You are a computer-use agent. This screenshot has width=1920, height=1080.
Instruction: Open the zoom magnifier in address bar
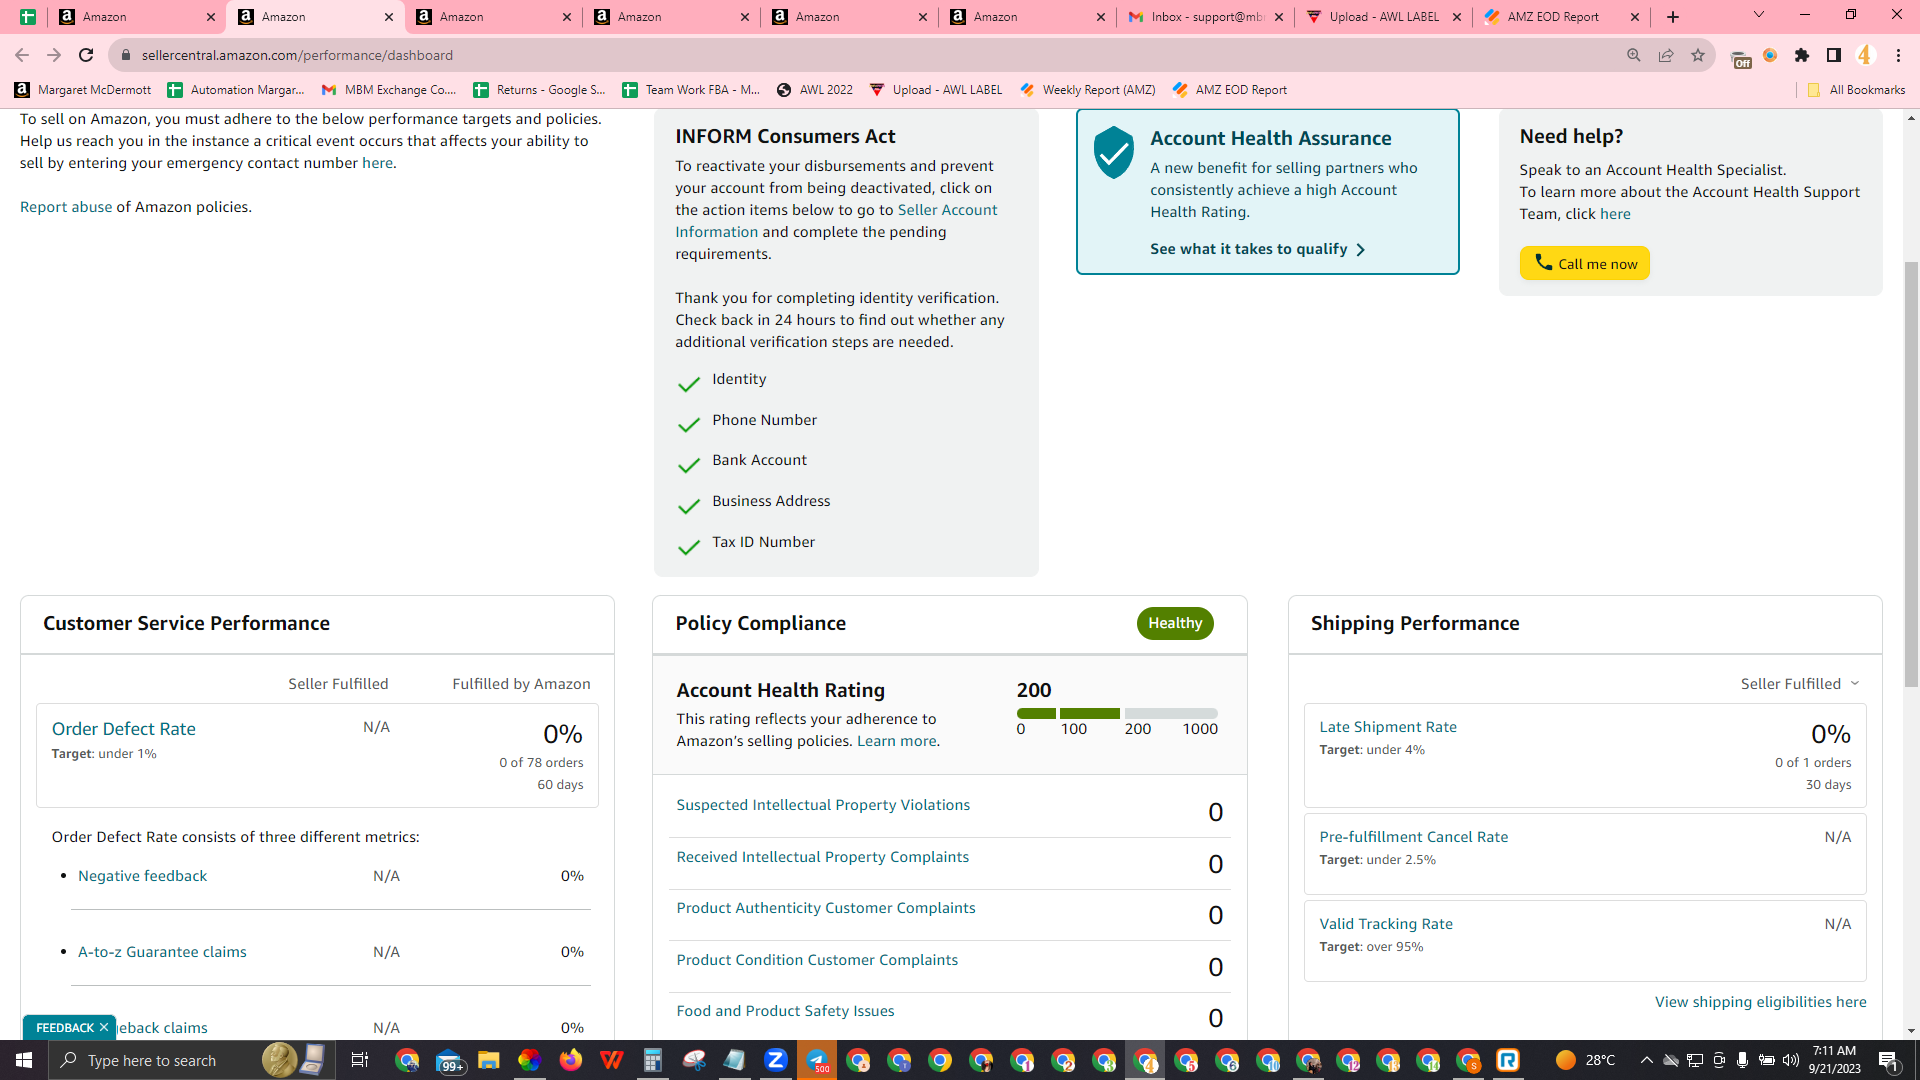click(1634, 55)
